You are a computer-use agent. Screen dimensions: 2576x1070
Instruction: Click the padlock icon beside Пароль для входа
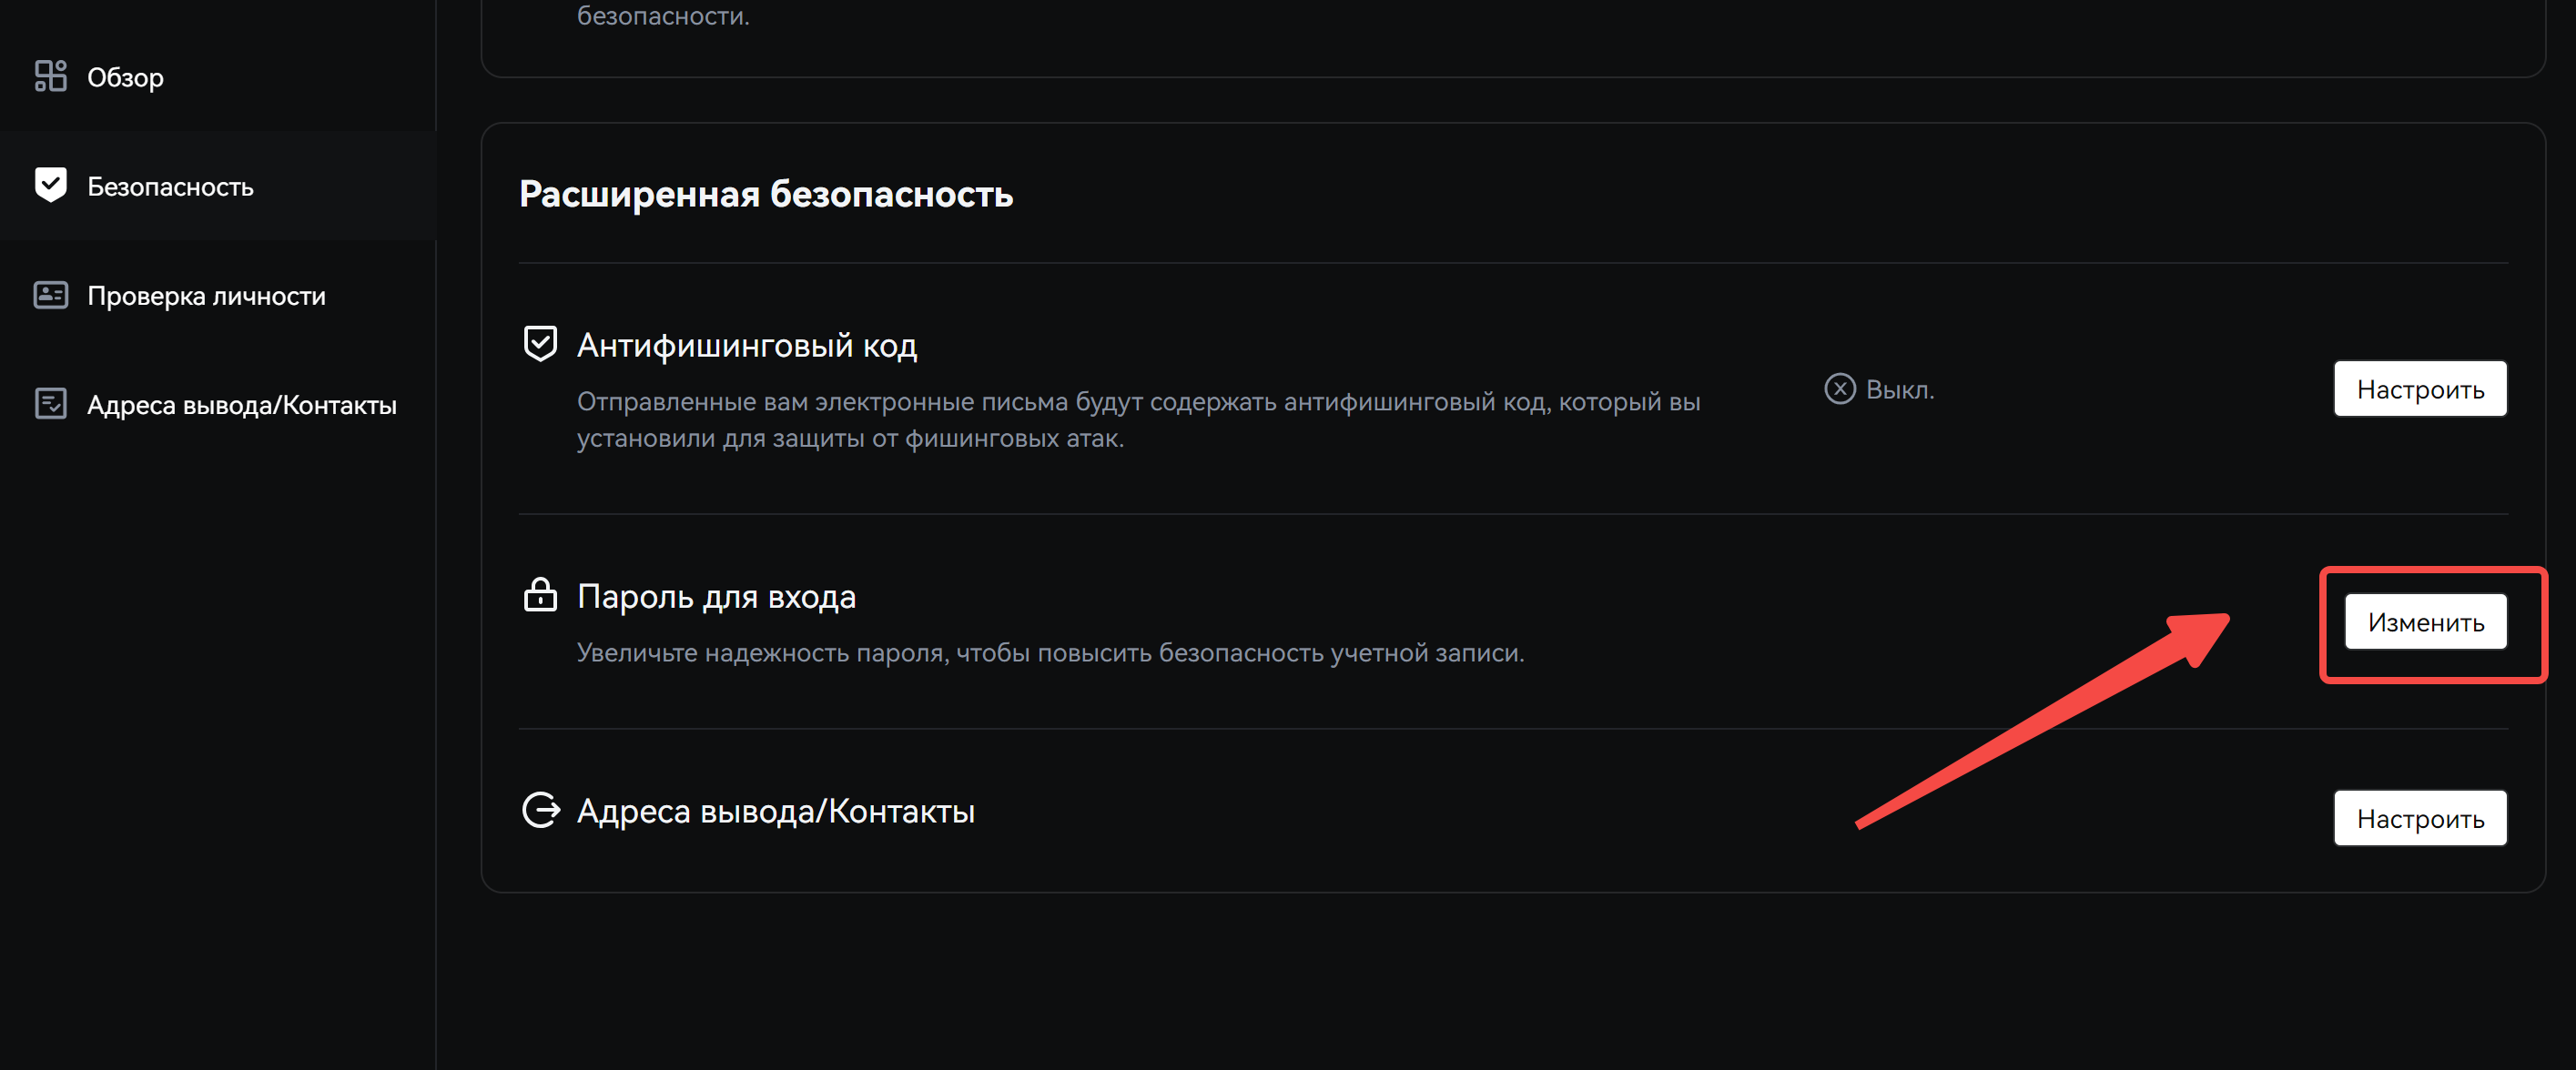[540, 595]
